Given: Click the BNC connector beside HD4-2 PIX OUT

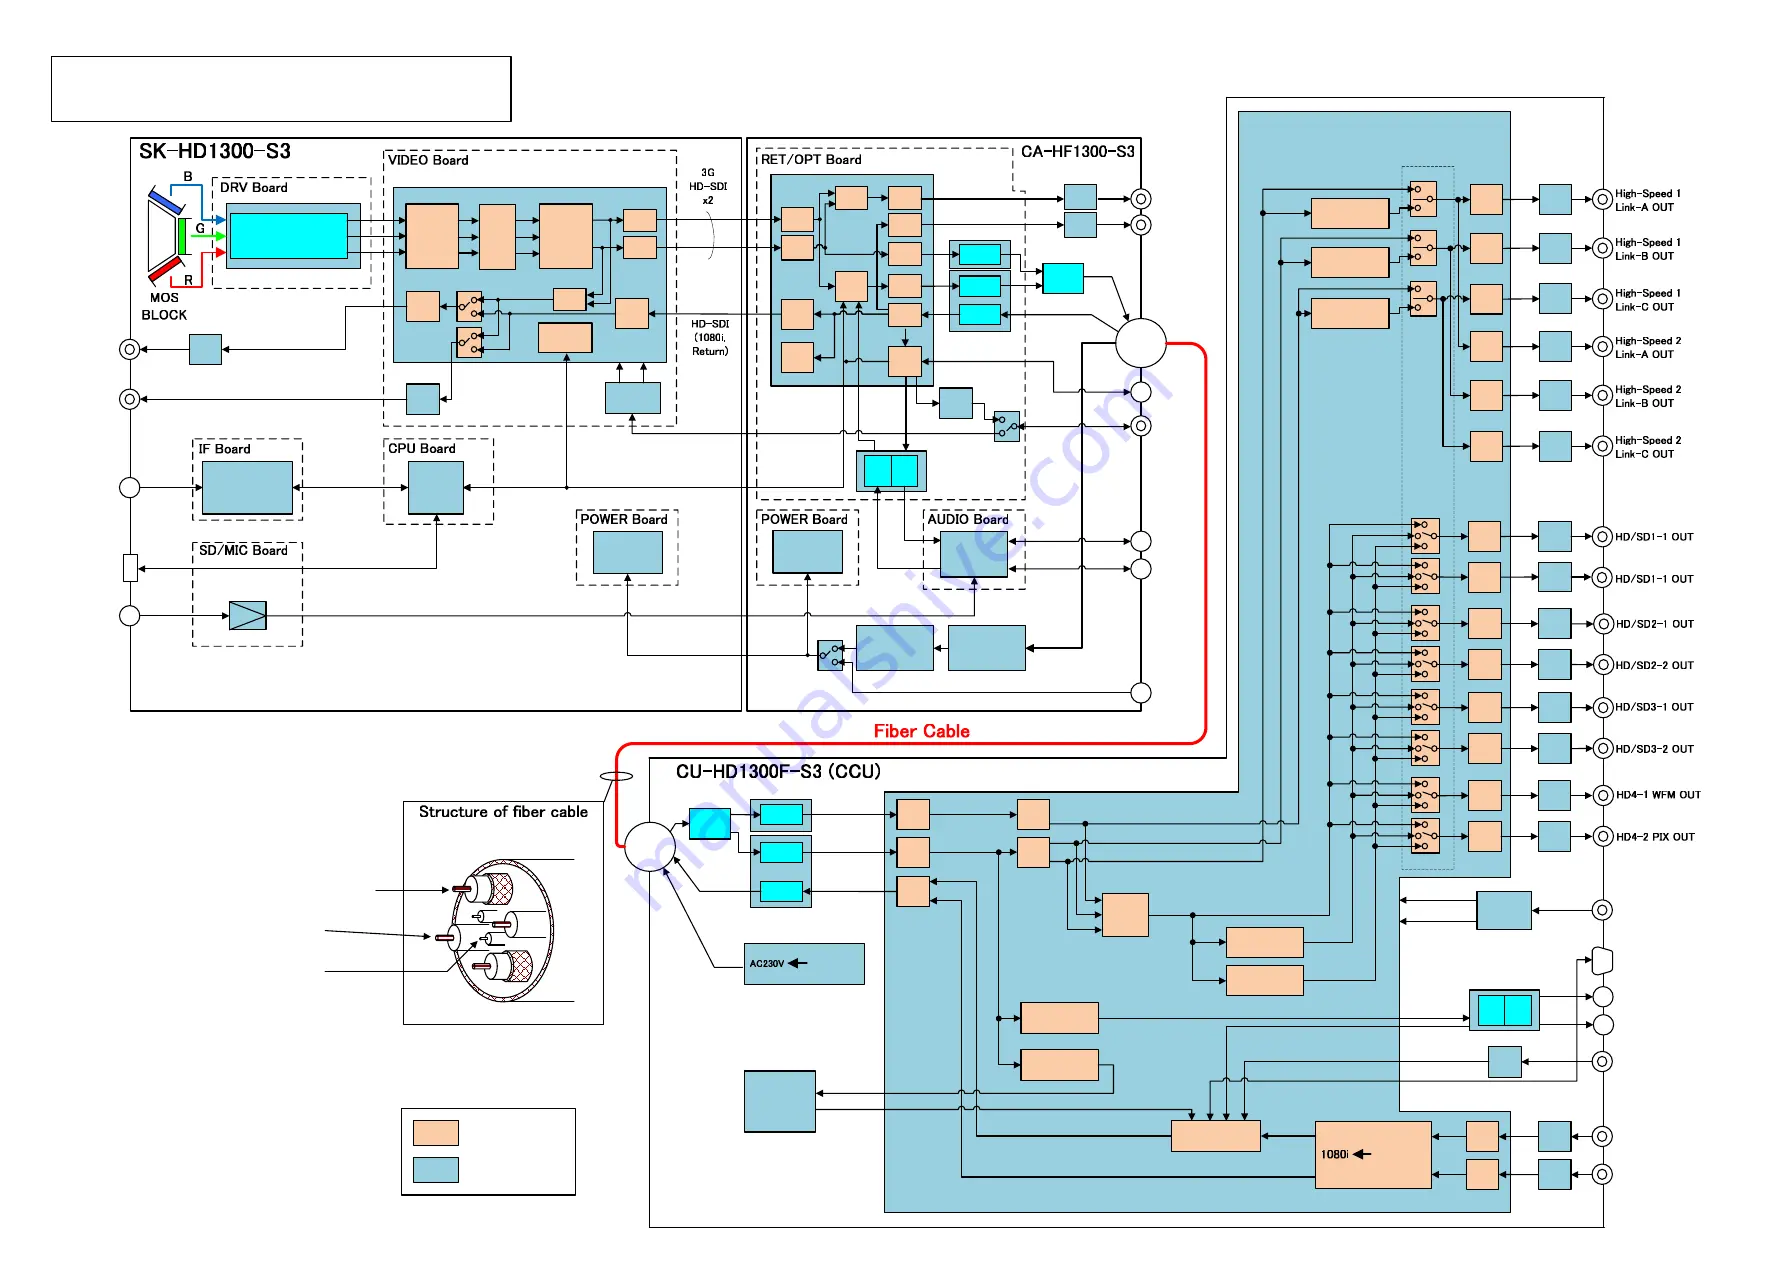Looking at the screenshot, I should point(1602,837).
